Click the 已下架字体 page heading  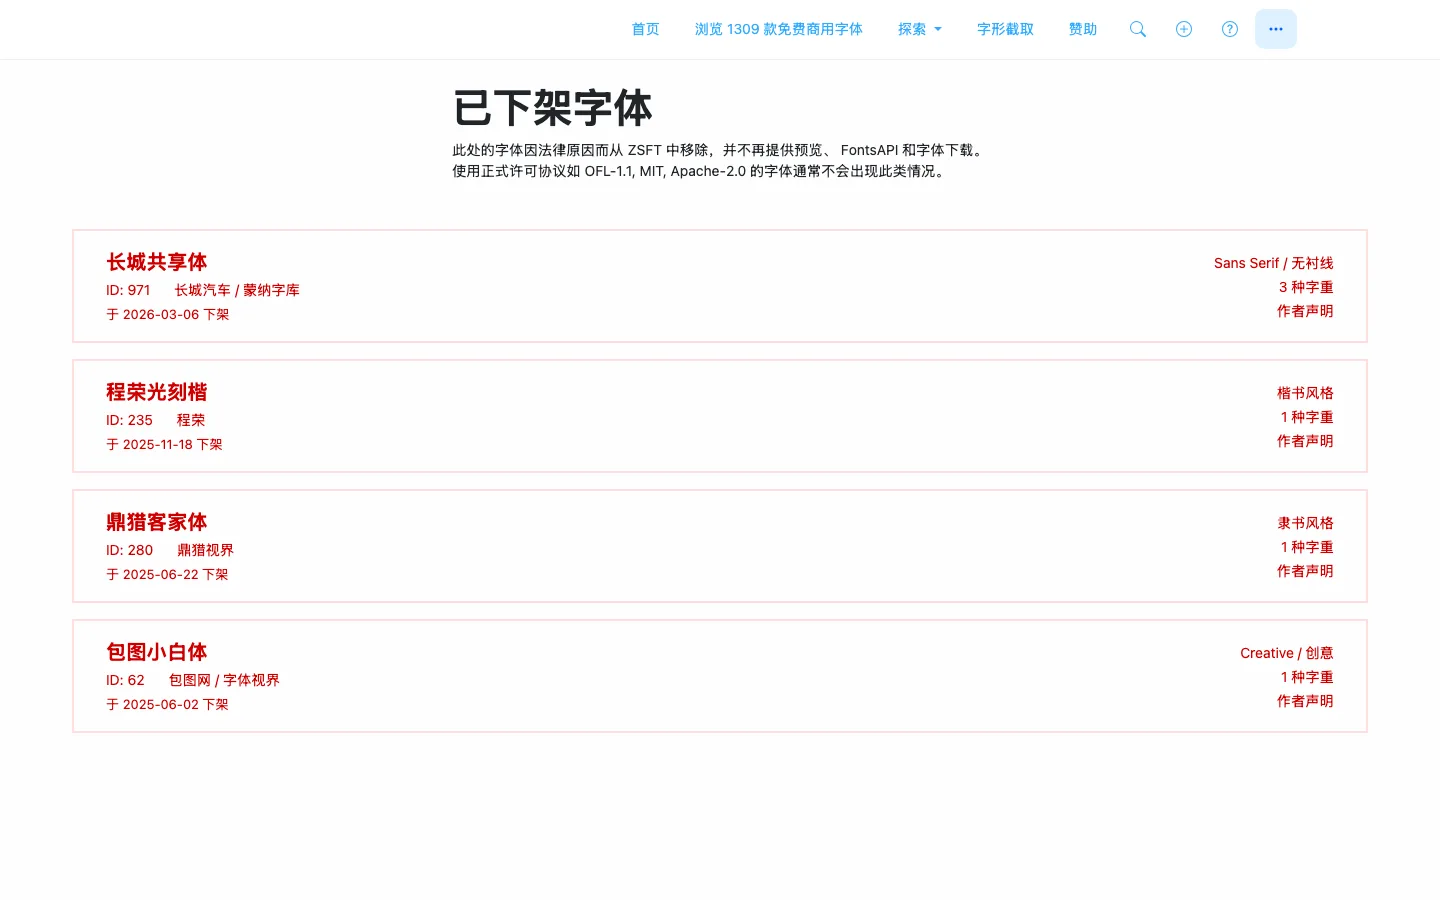552,108
